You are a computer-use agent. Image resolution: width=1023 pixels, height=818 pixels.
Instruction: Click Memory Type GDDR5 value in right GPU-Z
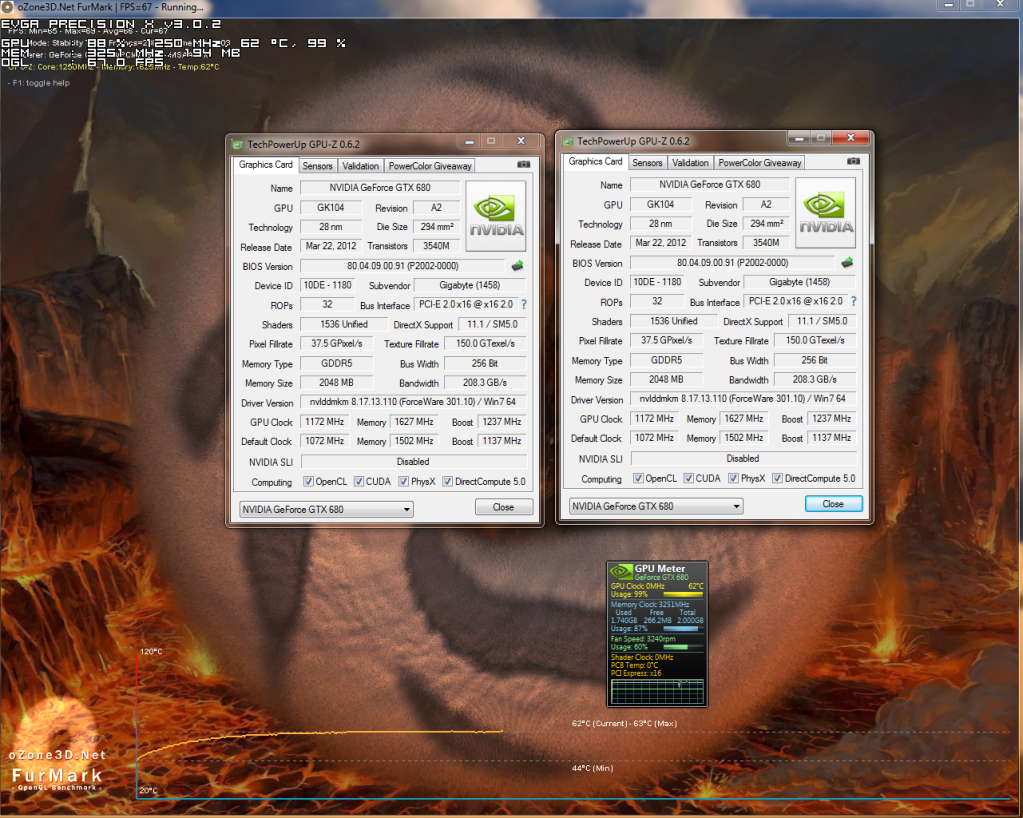666,360
